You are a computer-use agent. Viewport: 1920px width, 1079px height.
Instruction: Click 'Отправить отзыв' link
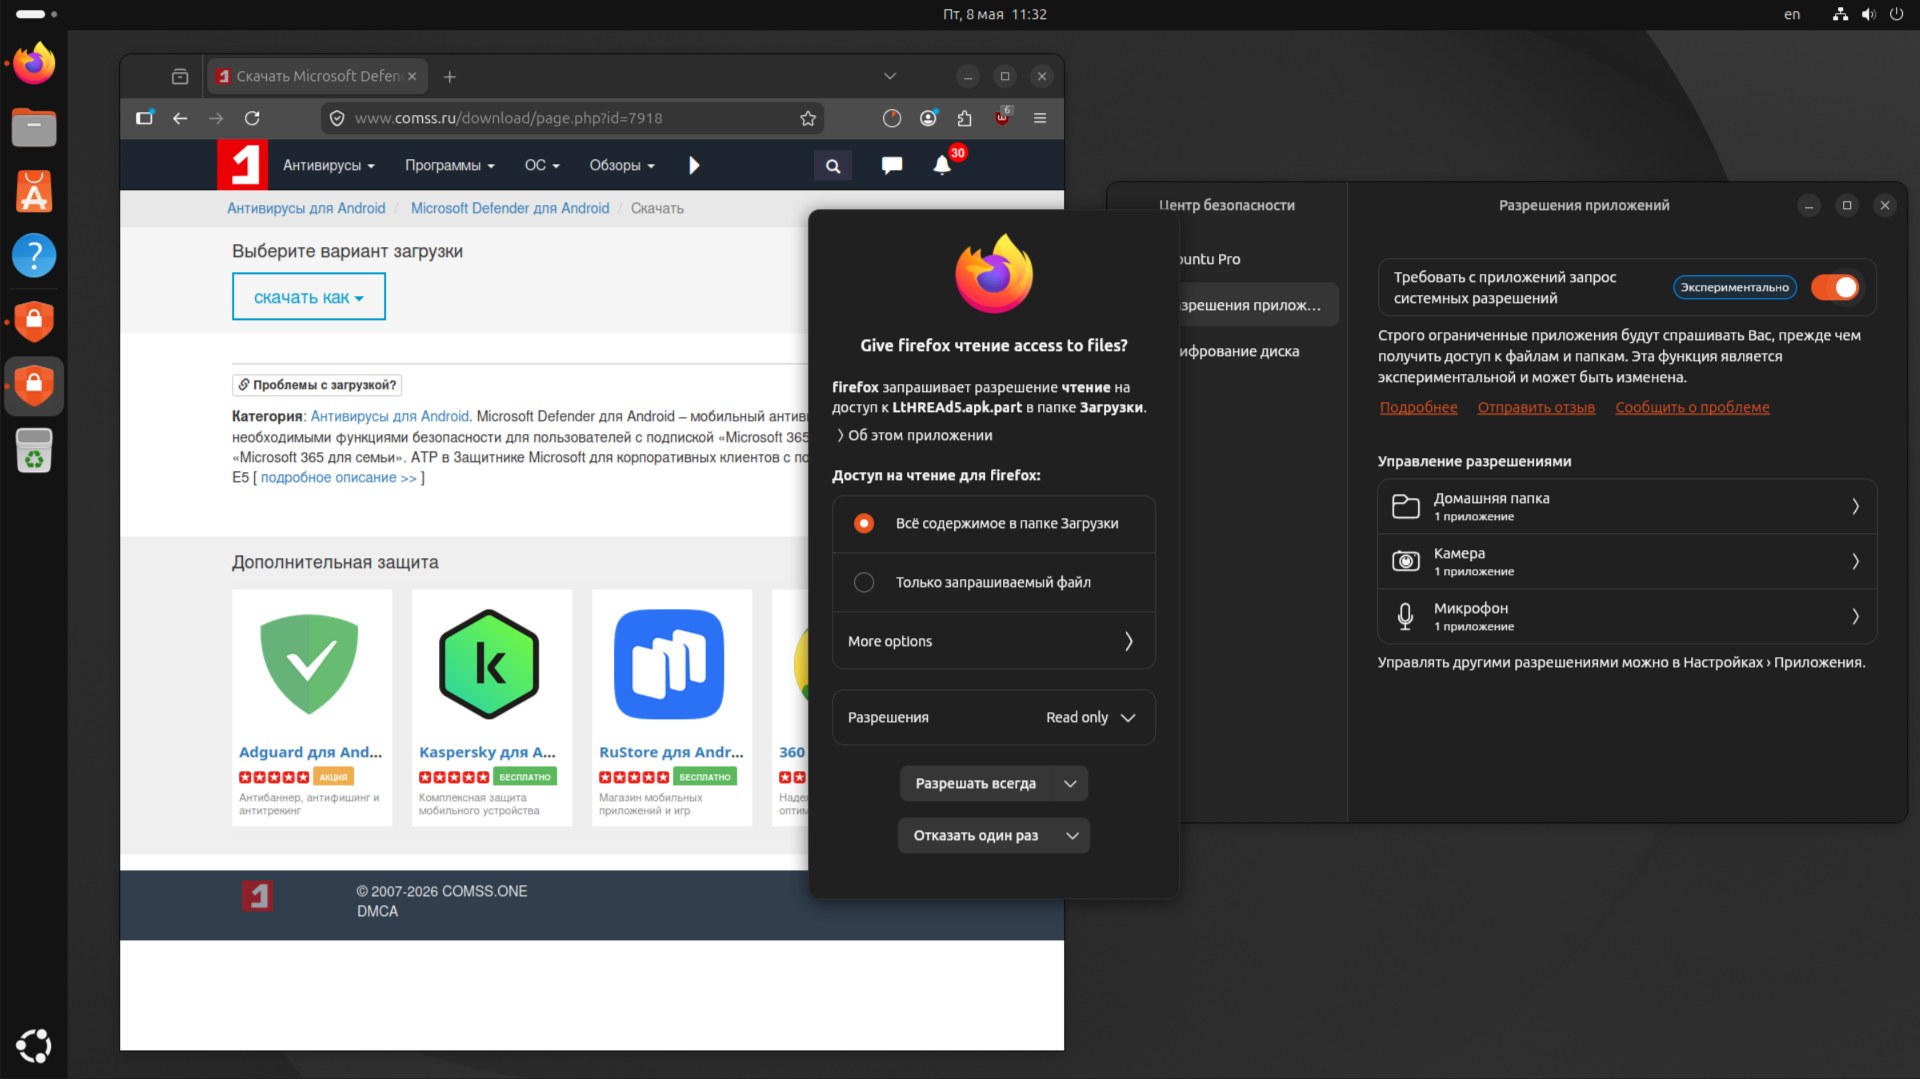1536,407
